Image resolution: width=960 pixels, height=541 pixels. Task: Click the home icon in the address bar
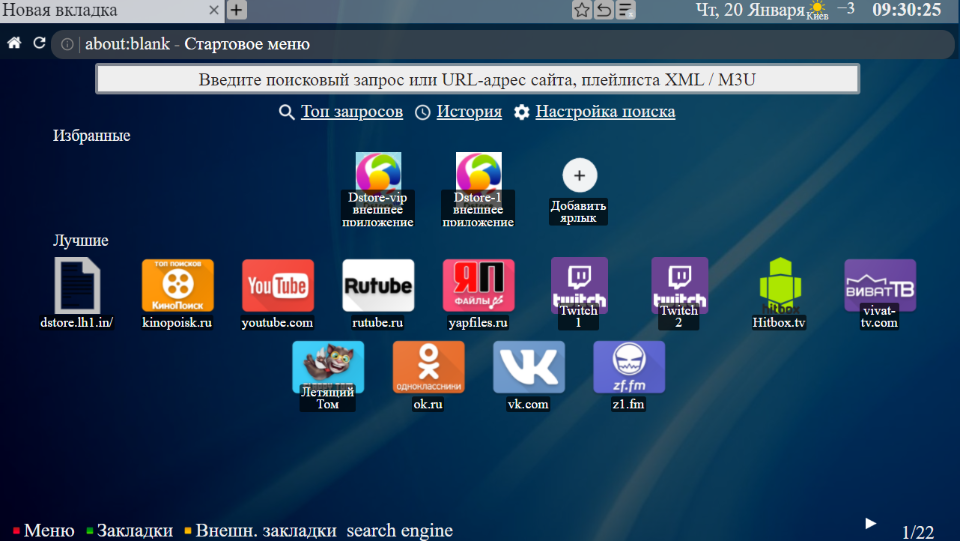pos(14,43)
